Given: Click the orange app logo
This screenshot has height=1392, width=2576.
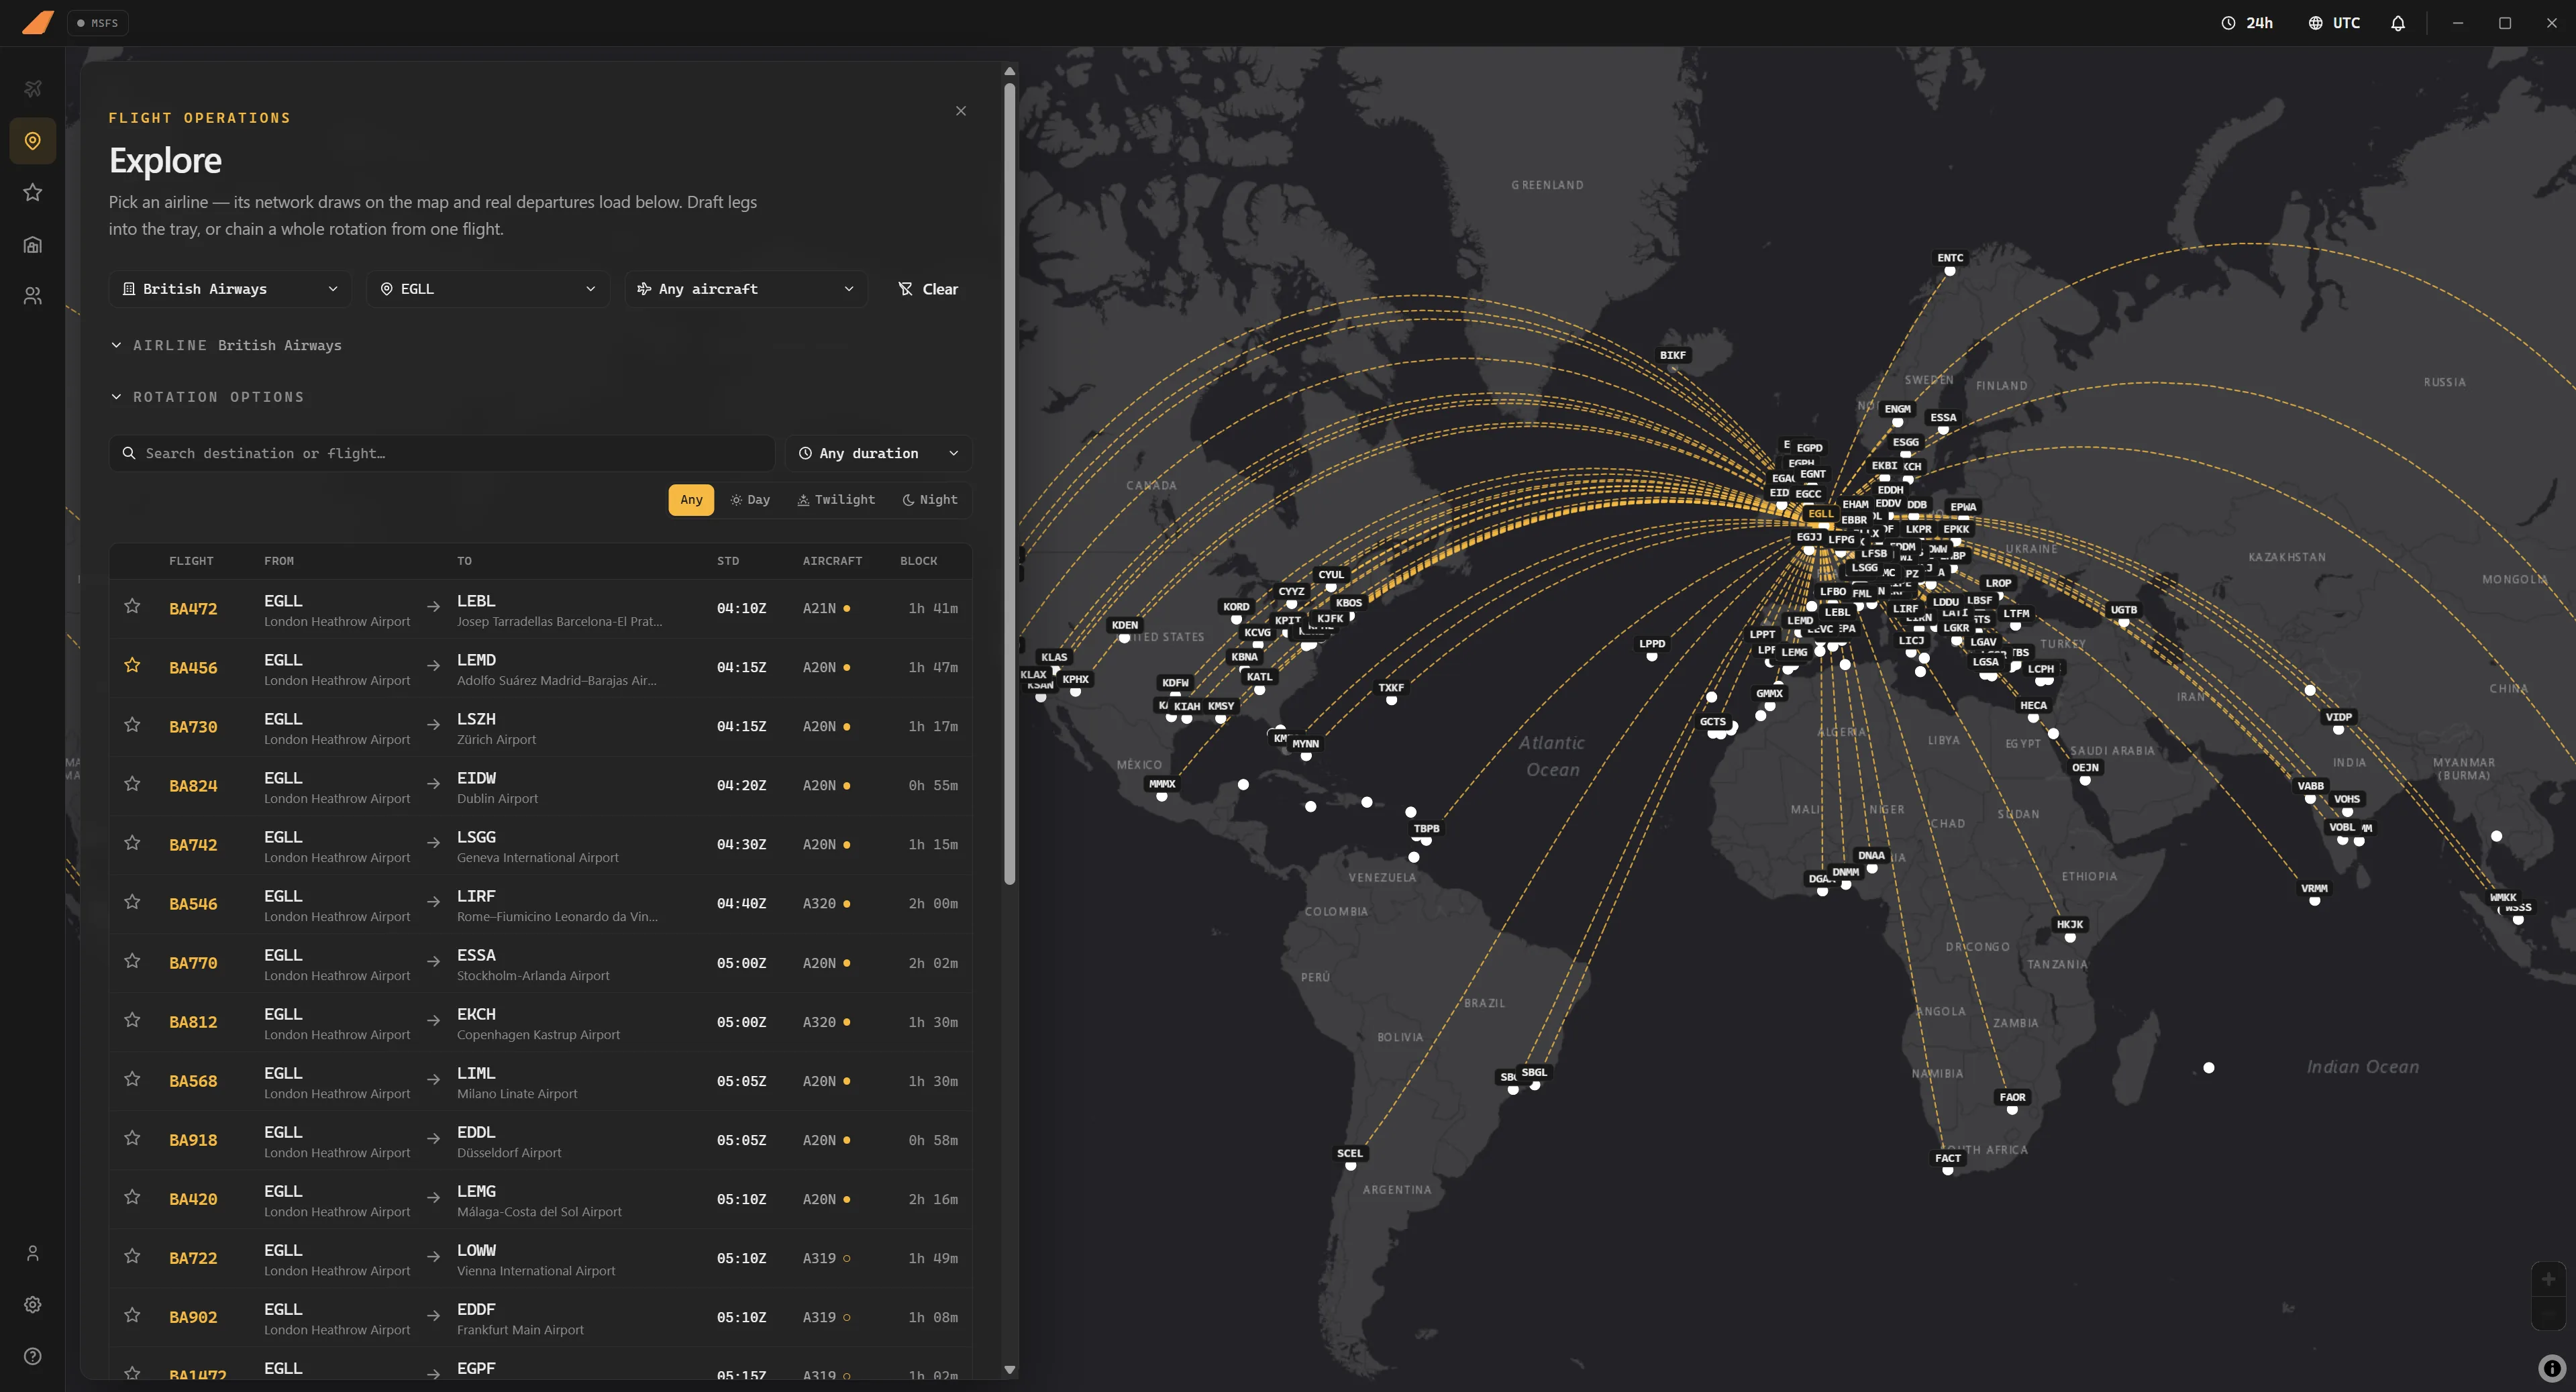Looking at the screenshot, I should [38, 22].
